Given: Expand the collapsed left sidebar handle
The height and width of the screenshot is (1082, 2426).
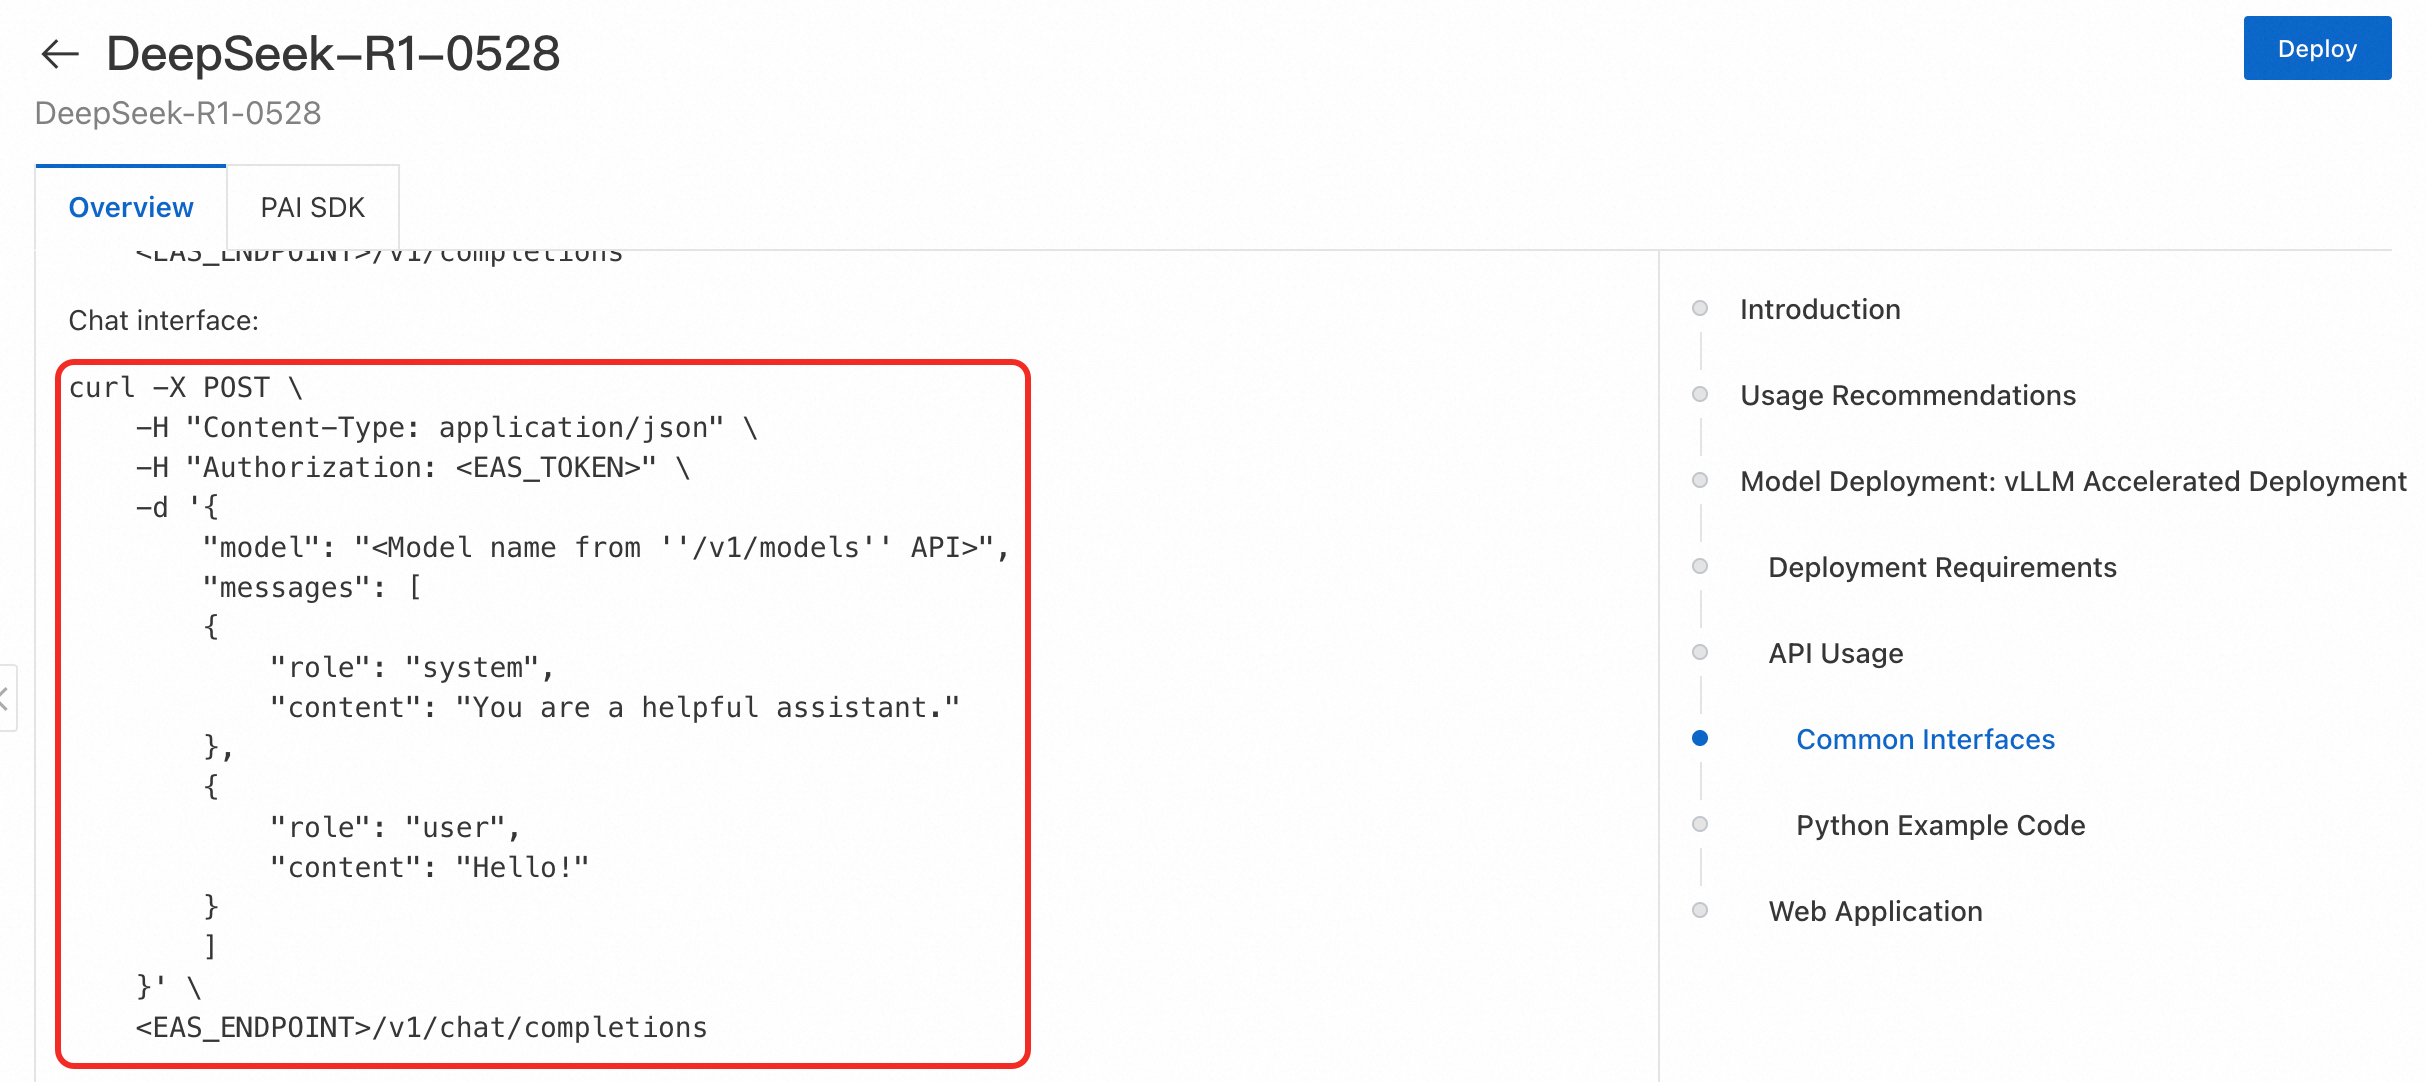Looking at the screenshot, I should (6, 698).
